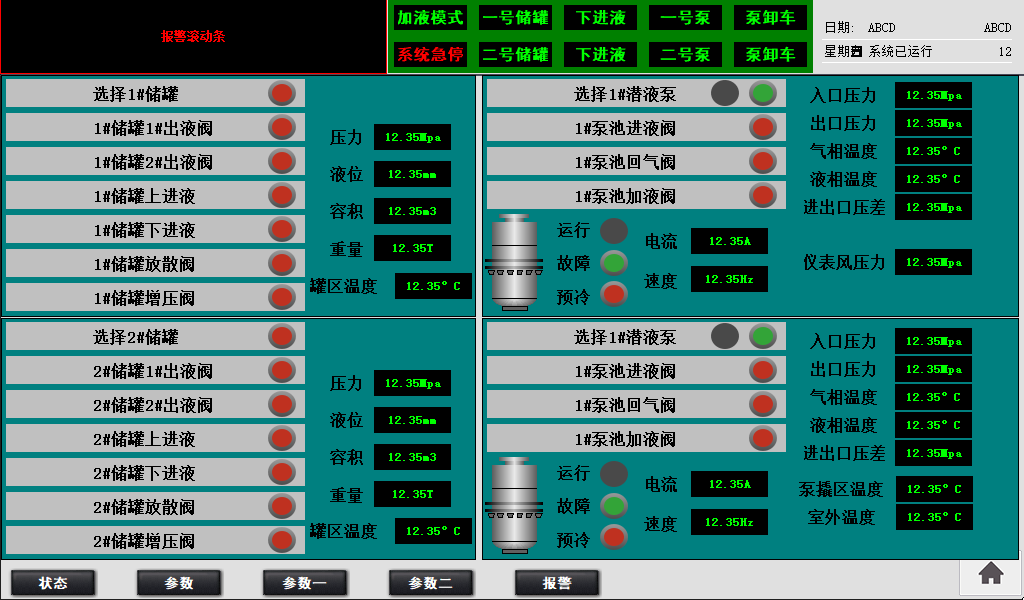Click the green 故障 lamp in lower pump panel
The image size is (1024, 600).
[x=614, y=506]
